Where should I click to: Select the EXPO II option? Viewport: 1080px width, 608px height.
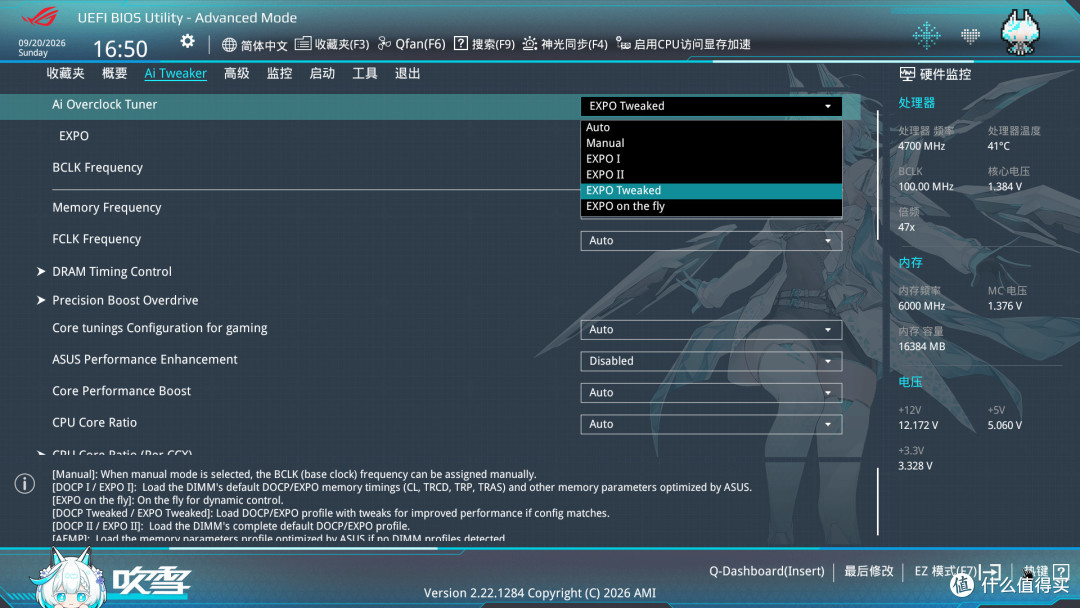[x=711, y=175]
